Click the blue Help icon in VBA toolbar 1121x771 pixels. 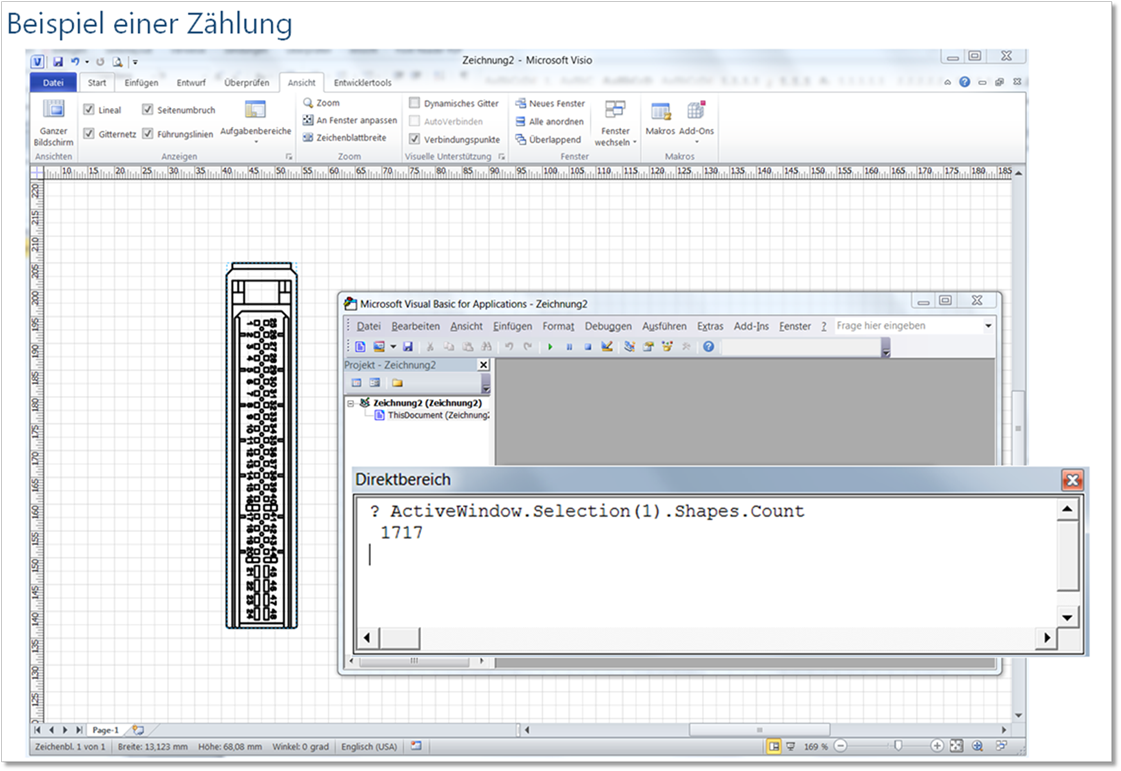tap(708, 347)
